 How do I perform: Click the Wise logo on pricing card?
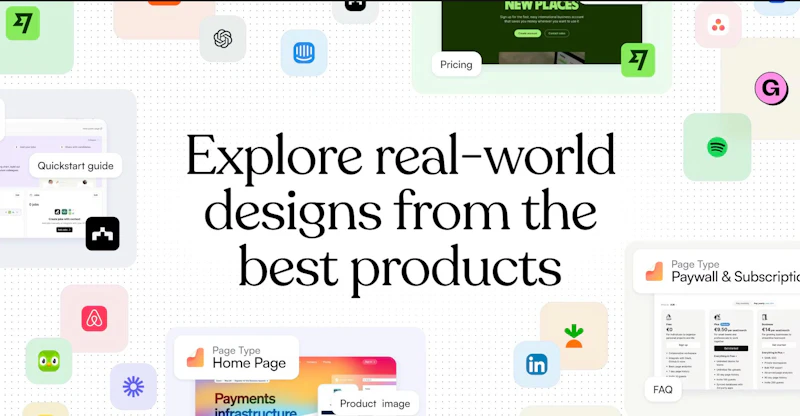[638, 60]
